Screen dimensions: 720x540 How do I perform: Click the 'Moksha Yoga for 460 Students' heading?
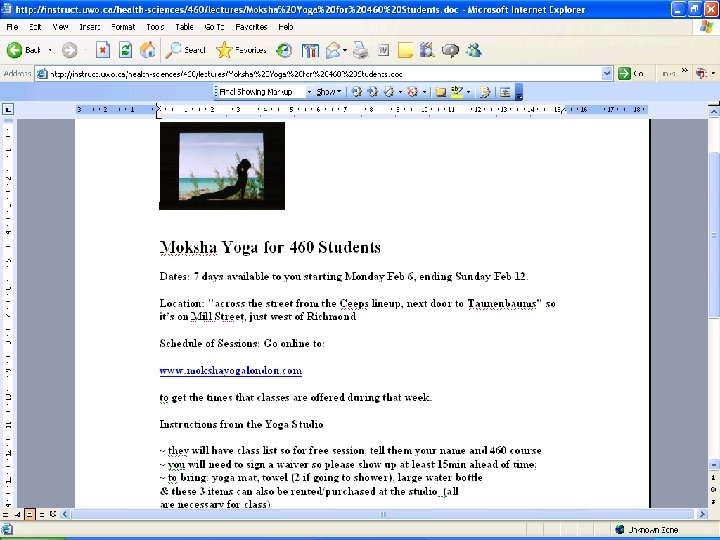coord(270,247)
